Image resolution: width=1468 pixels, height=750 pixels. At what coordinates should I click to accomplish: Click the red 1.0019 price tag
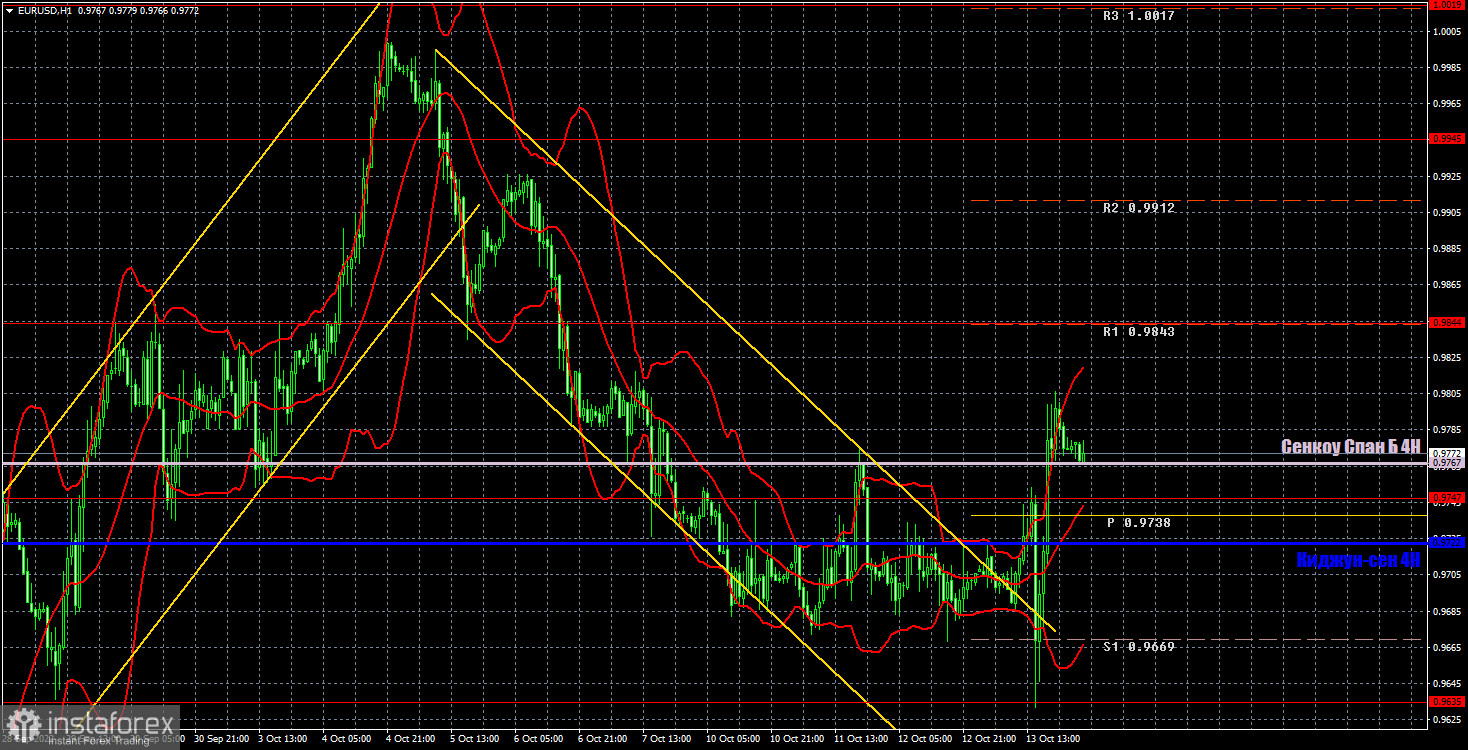[1448, 5]
